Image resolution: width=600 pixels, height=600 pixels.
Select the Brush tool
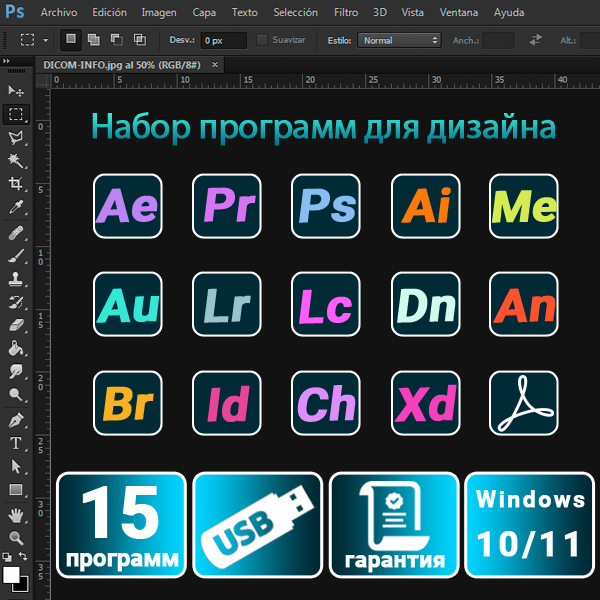coord(16,256)
